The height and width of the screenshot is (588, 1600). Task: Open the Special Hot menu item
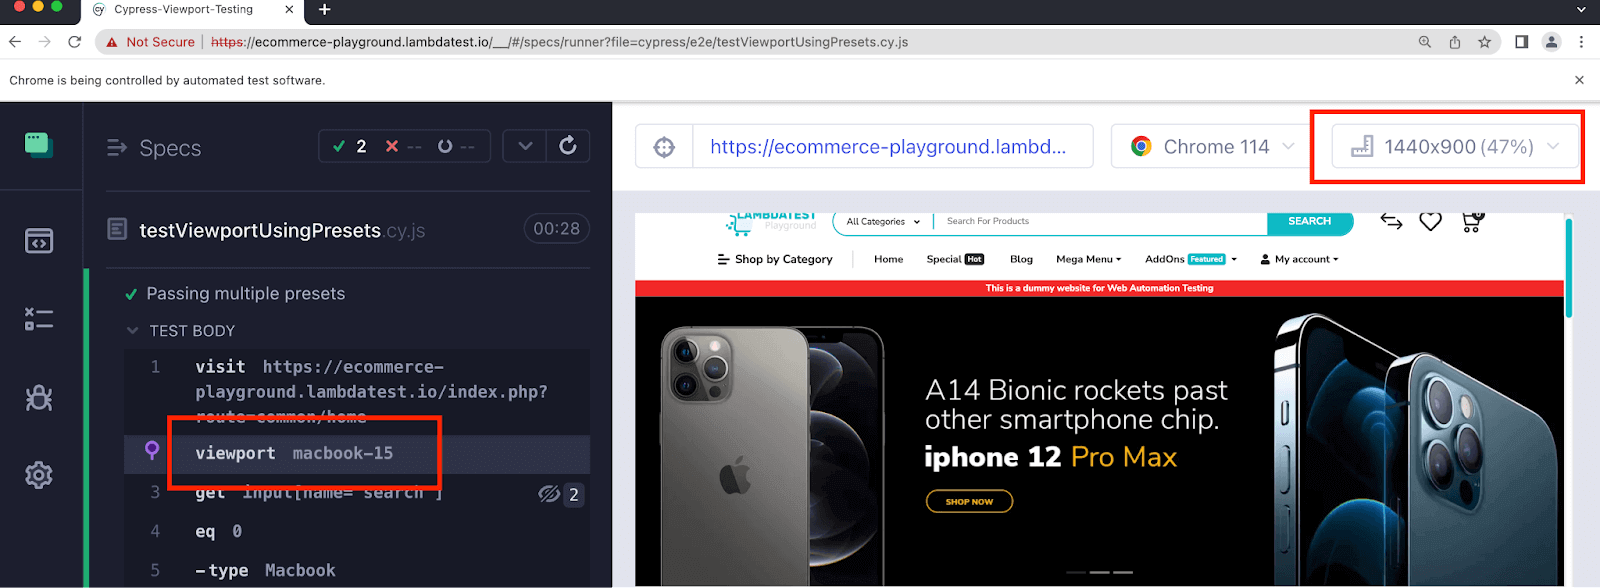point(955,259)
